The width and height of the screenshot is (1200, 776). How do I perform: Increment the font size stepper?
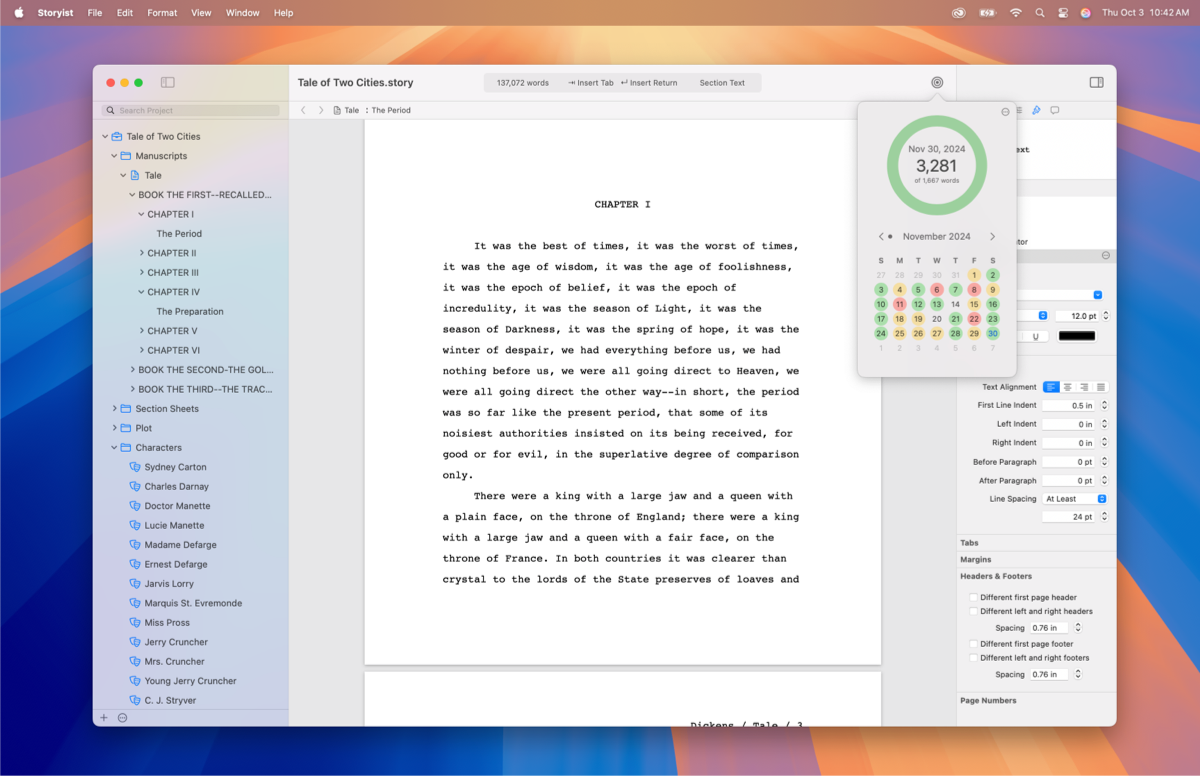tap(1105, 313)
